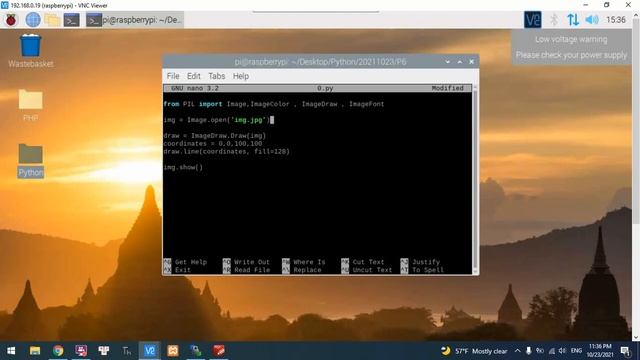Place cursor on coordinates = 0,0,100,100 line
Screen dimensions: 640x360
tap(213, 144)
